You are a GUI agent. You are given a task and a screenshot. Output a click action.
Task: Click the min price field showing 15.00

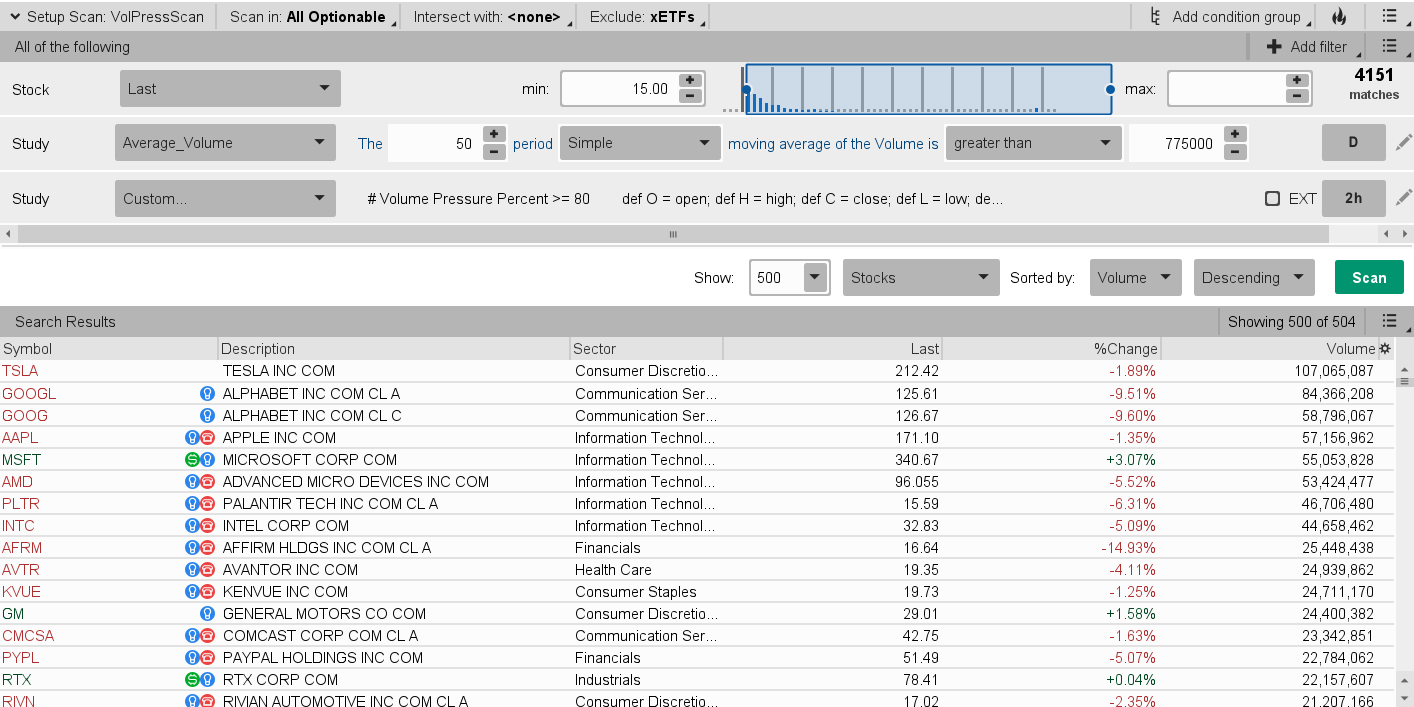[x=620, y=88]
